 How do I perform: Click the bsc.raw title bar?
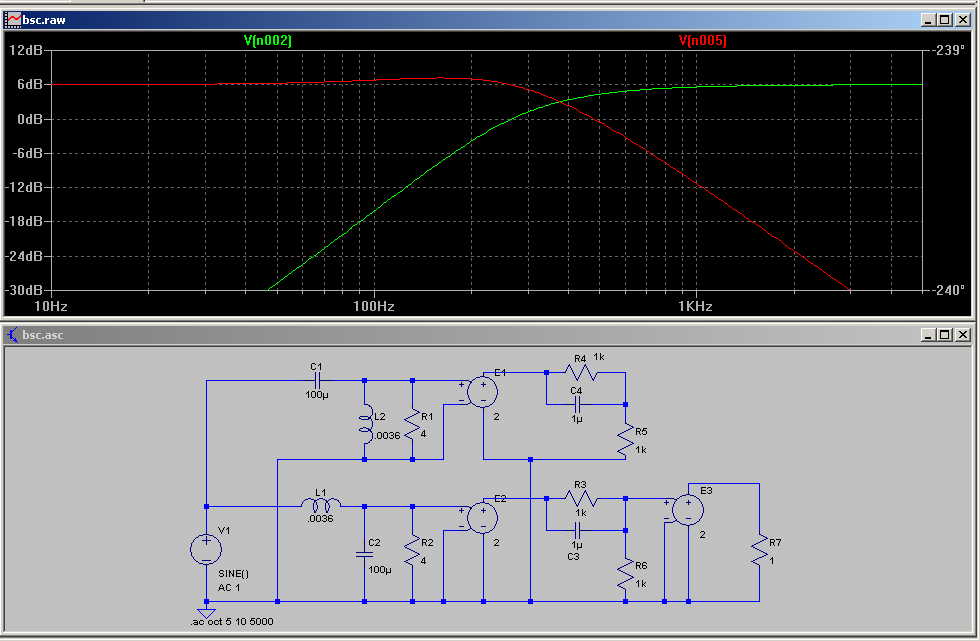488,20
